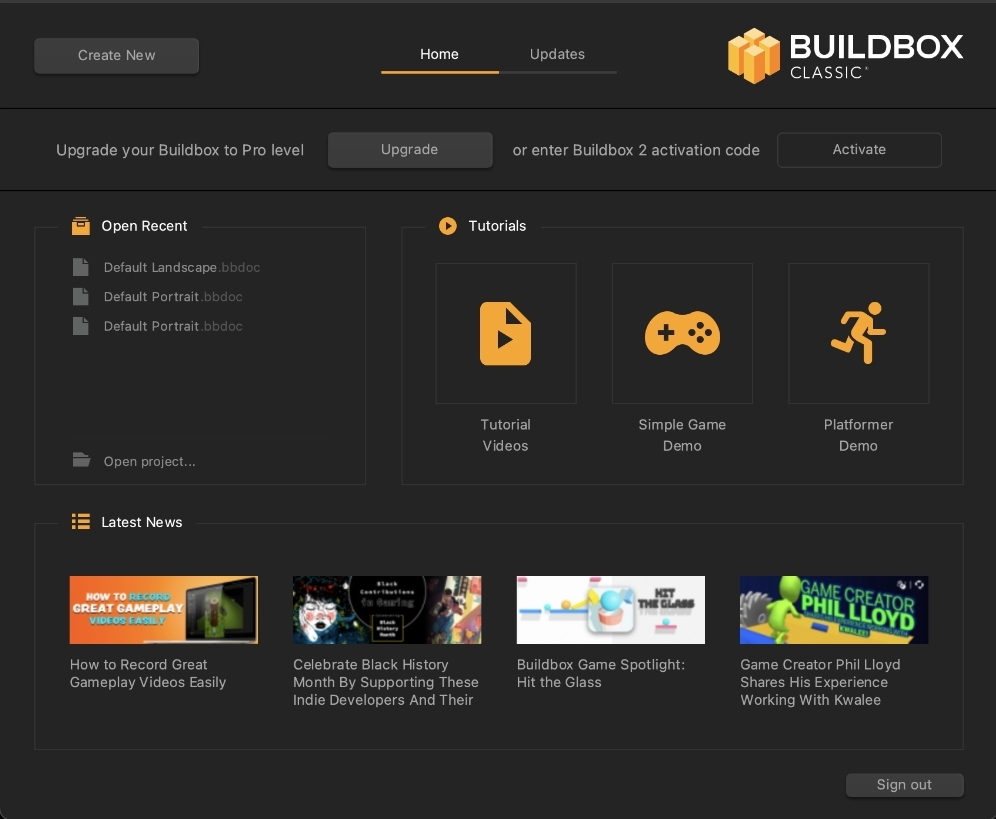Image resolution: width=996 pixels, height=819 pixels.
Task: Read 'How to Record Great Gameplay Videos Easily'
Action: (148, 673)
